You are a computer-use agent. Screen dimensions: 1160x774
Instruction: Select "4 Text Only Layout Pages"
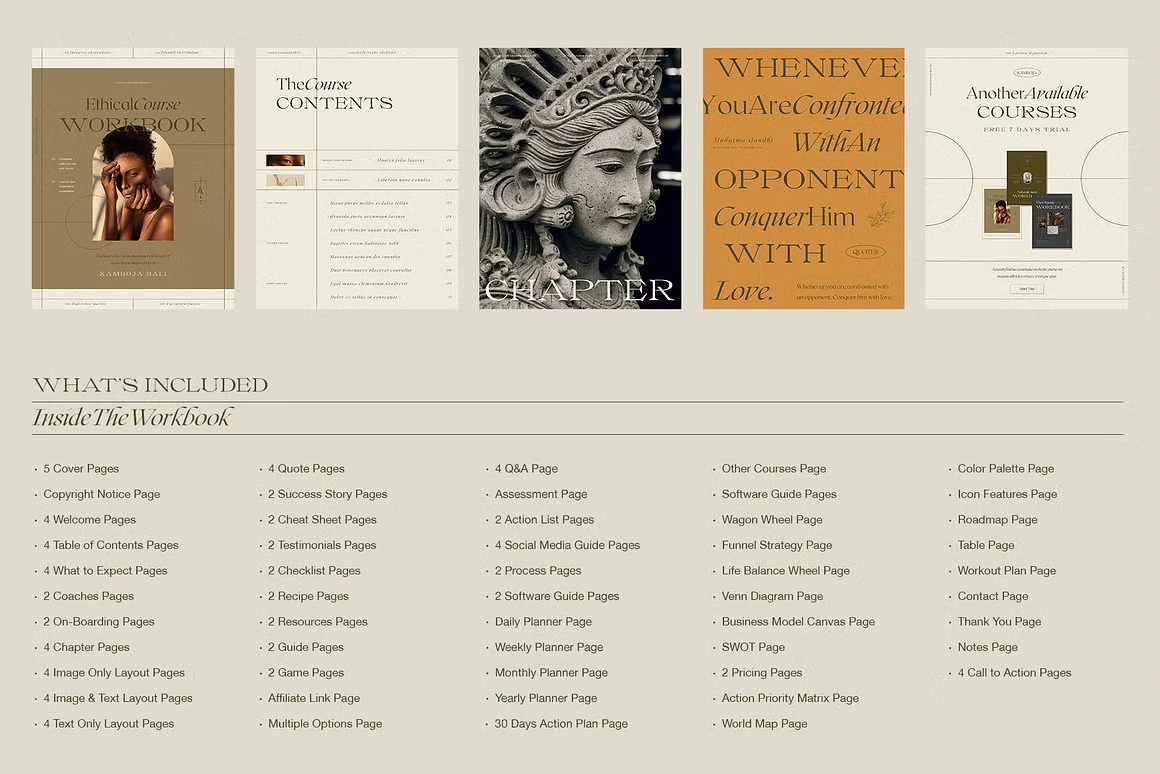tap(109, 724)
